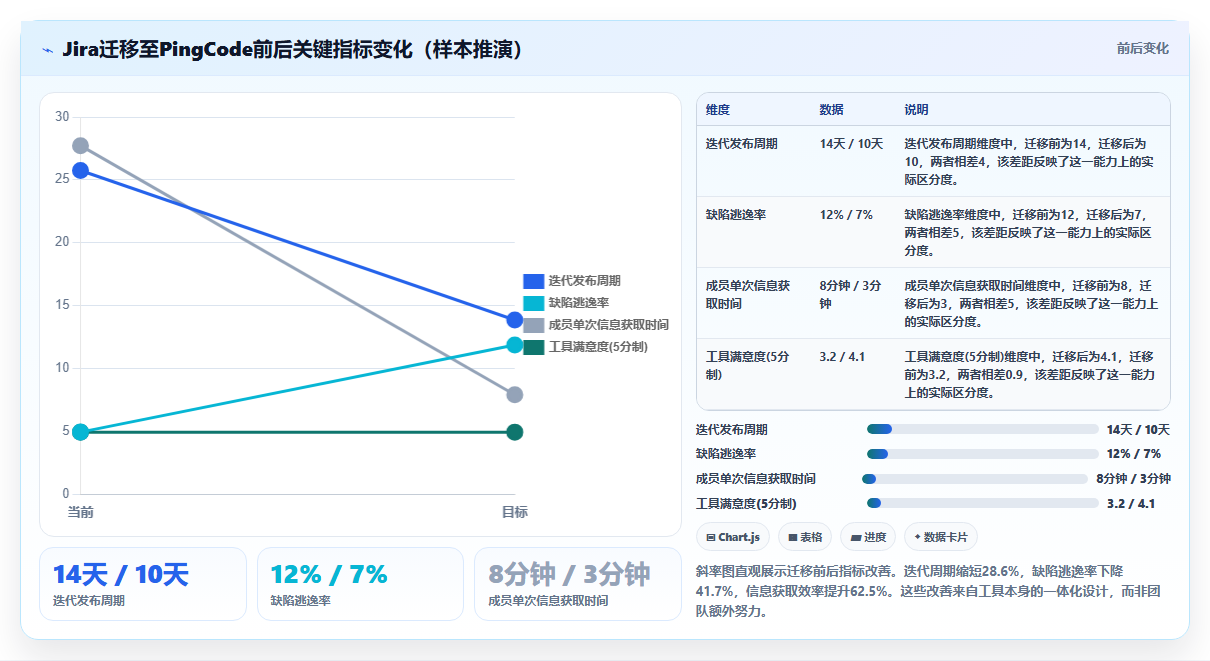The width and height of the screenshot is (1210, 661).
Task: Click the gray point at 目标
Action: click(515, 395)
